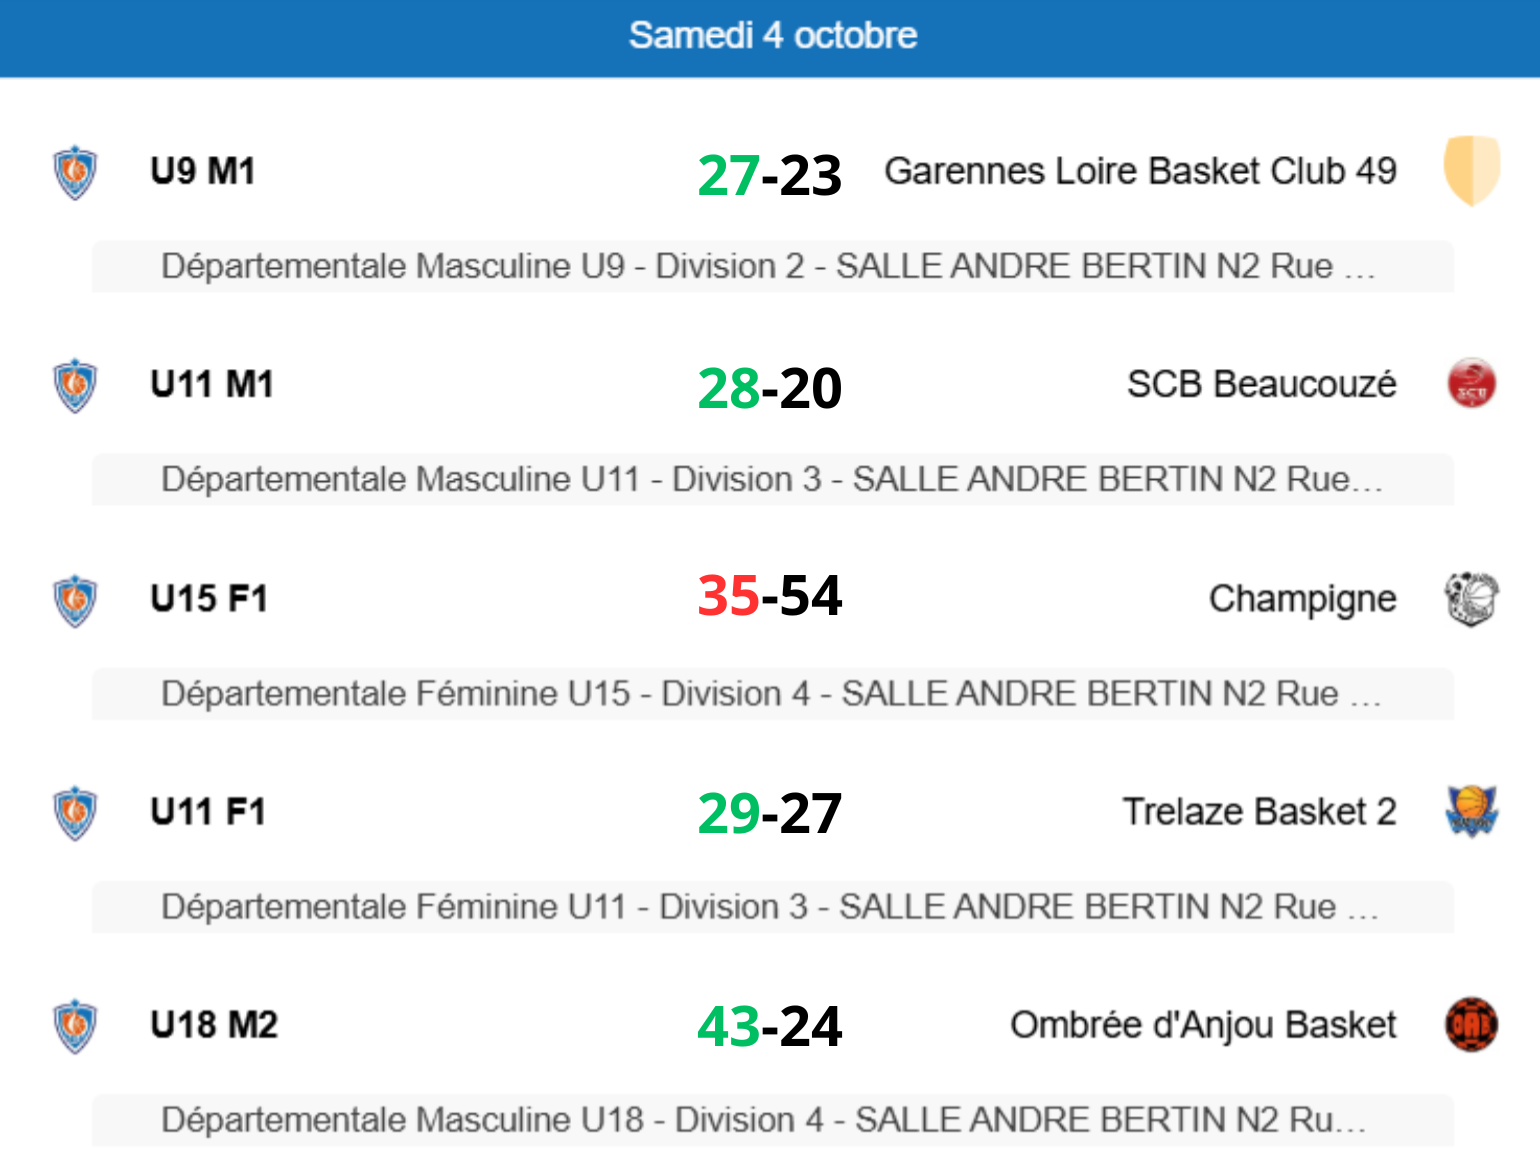The height and width of the screenshot is (1167, 1540).
Task: Open the U9 M1 team link
Action: (203, 171)
